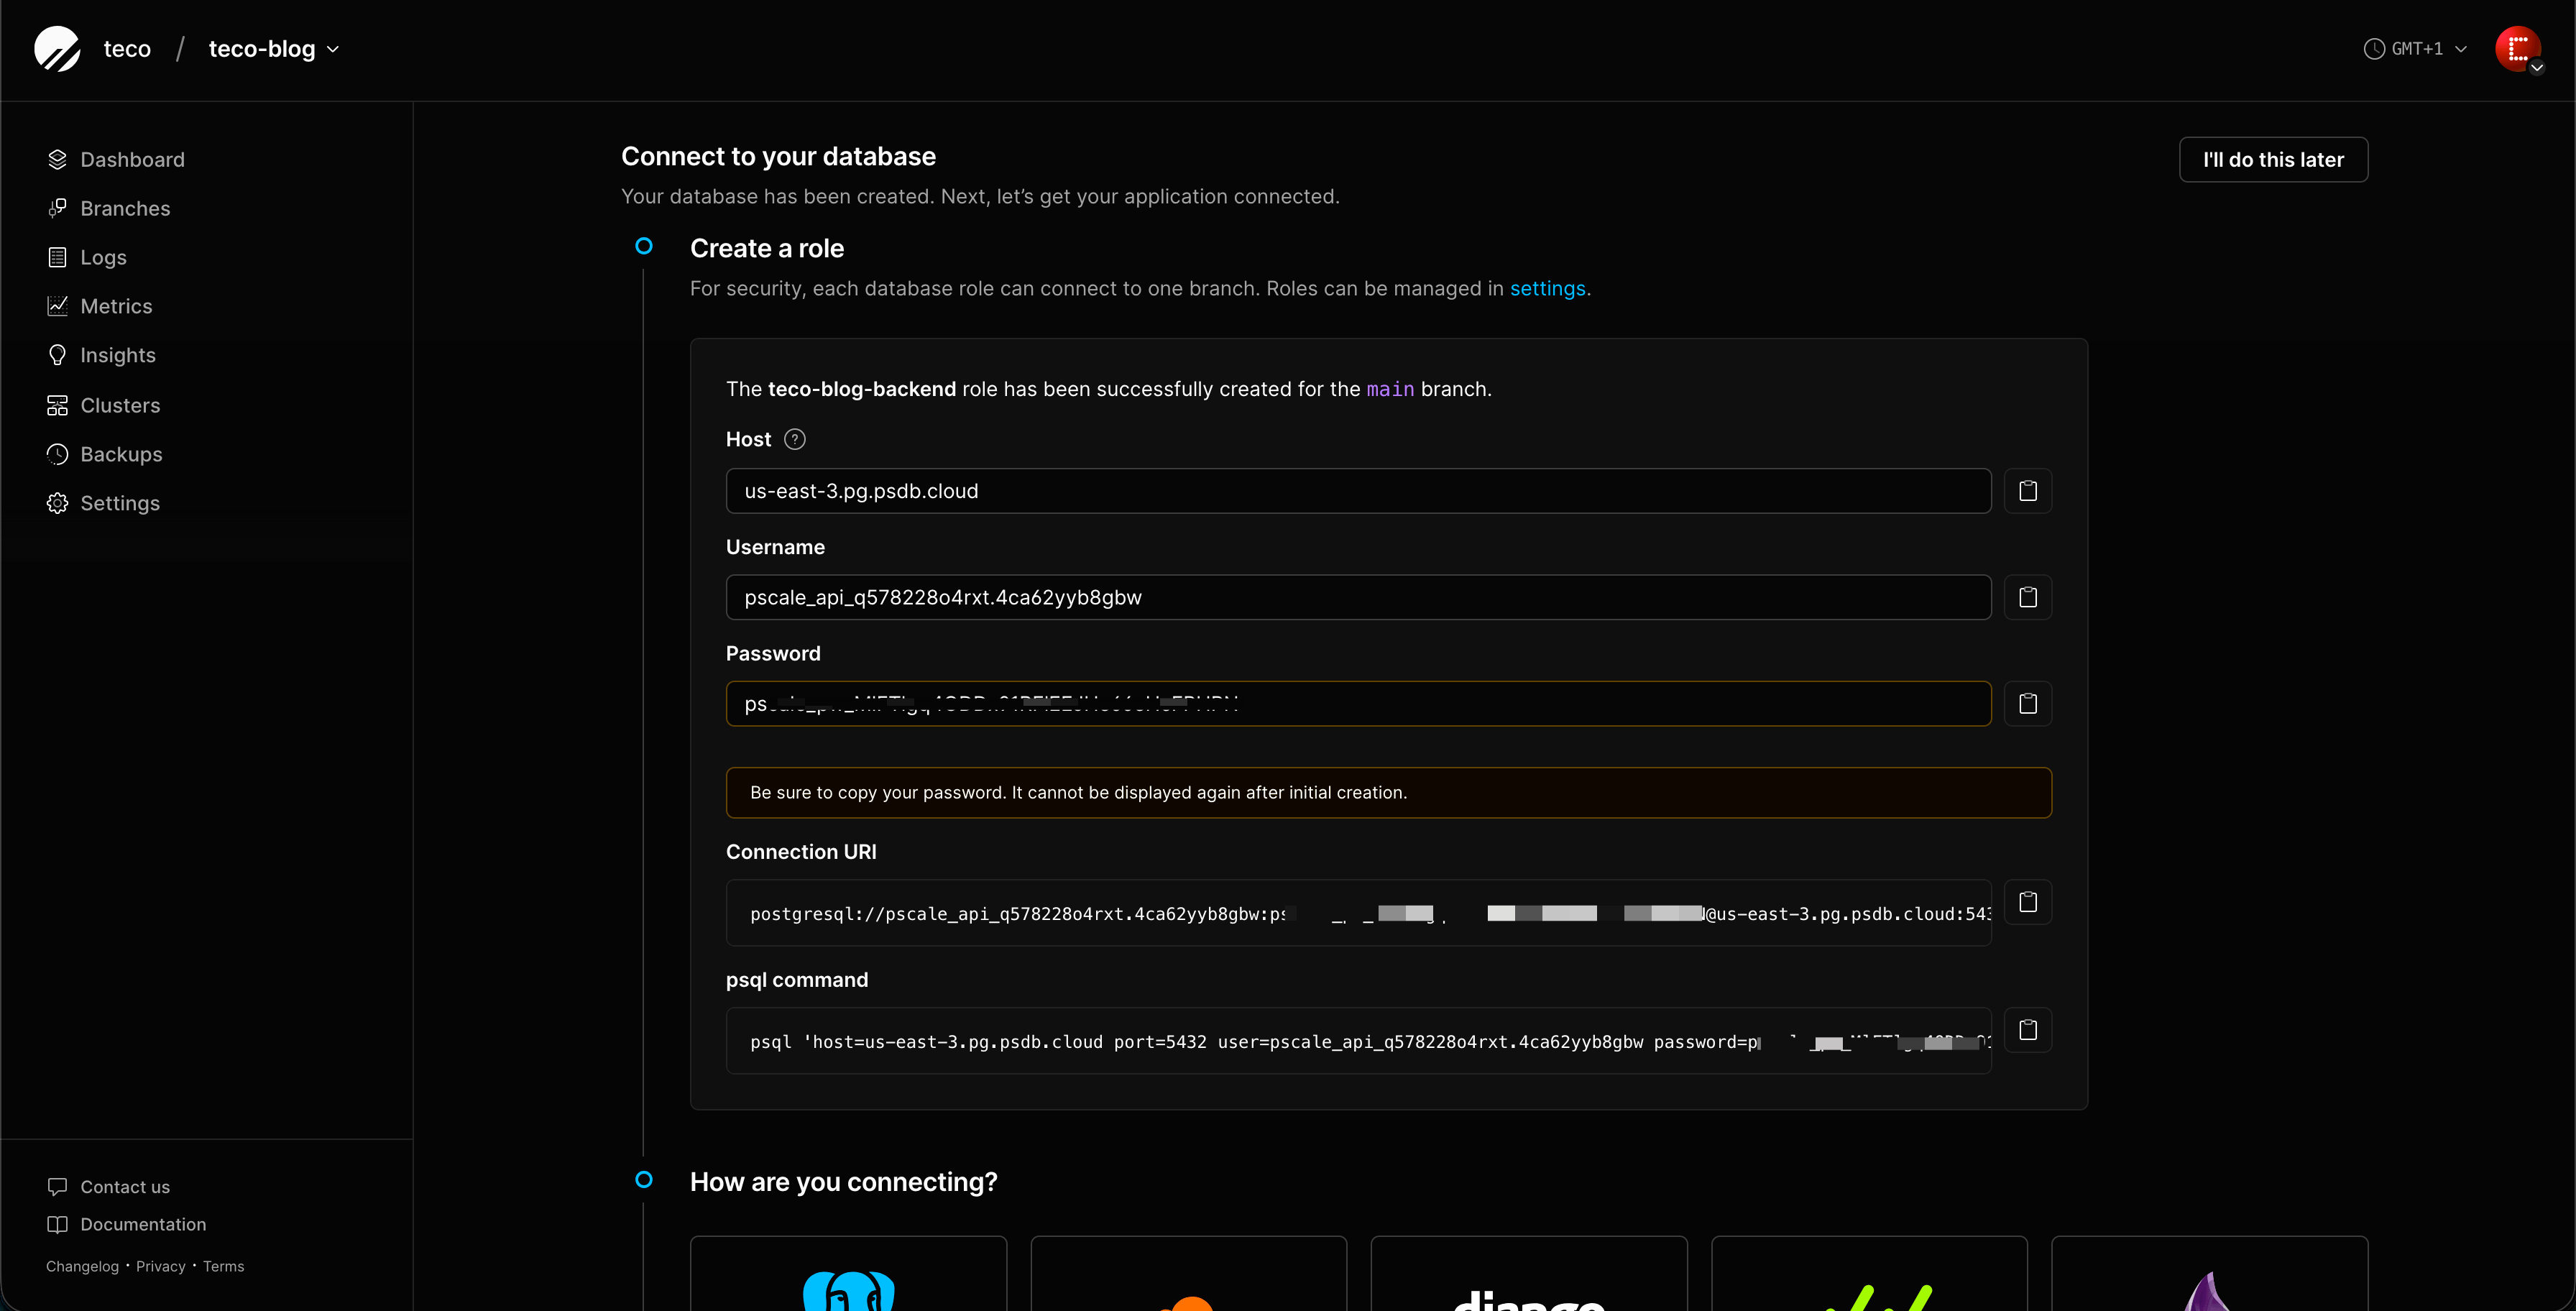Click the Insights lightbulb icon
Screen dimensions: 2576x1311
57,356
